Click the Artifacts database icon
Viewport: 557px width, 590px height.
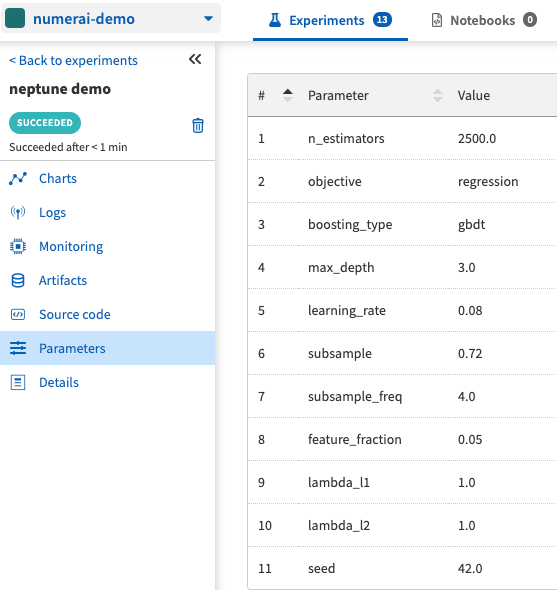point(18,280)
